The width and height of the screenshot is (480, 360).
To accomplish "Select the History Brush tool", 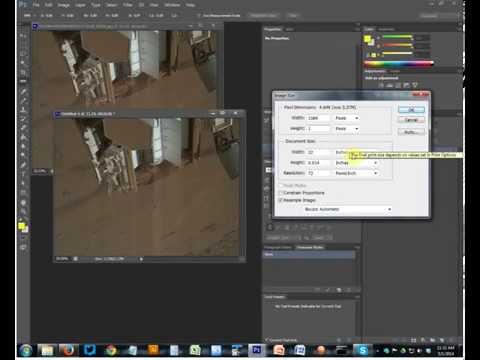I will [x=23, y=119].
